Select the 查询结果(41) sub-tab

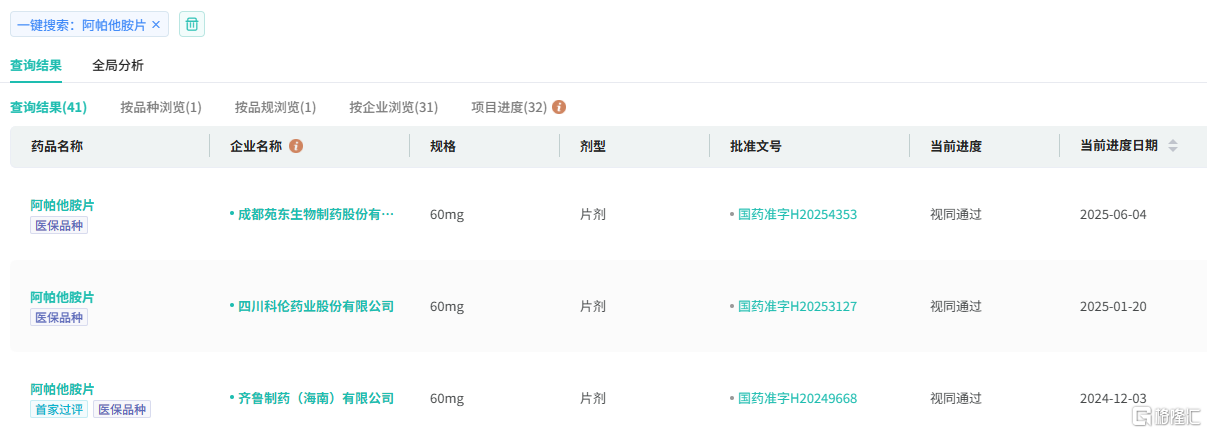pos(48,107)
